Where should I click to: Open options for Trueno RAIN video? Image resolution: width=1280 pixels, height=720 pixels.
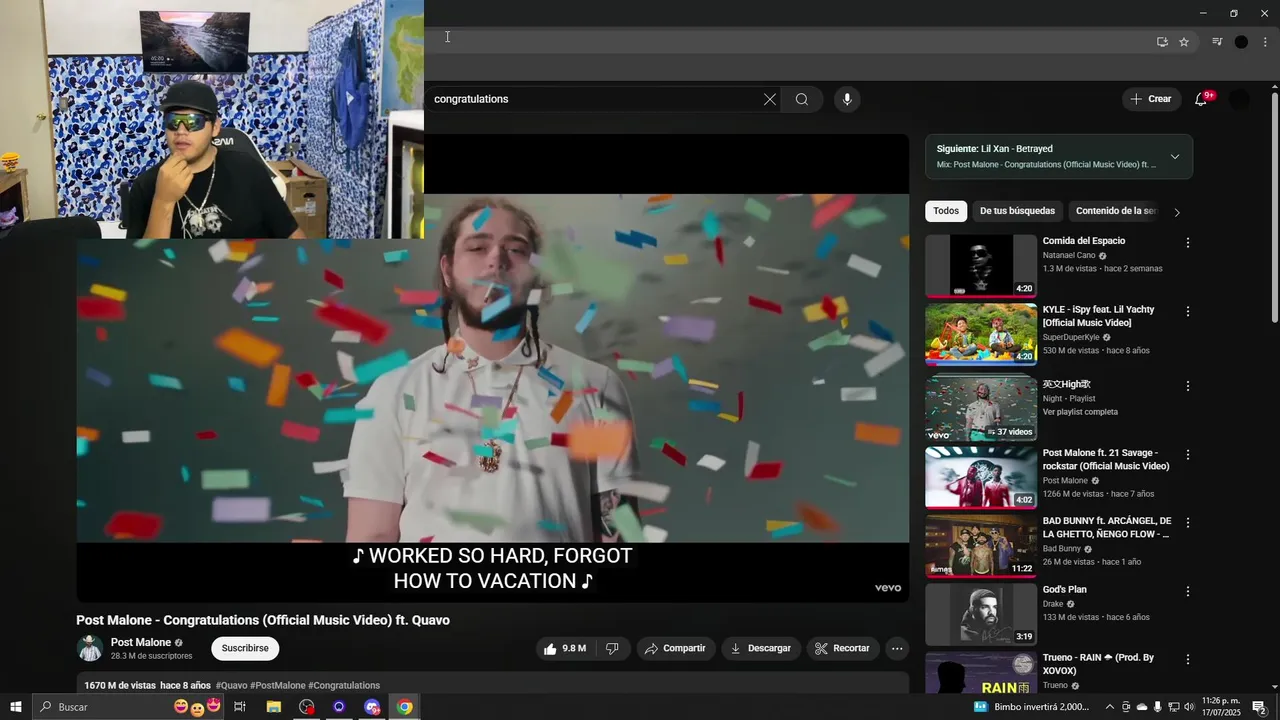coord(1188,660)
